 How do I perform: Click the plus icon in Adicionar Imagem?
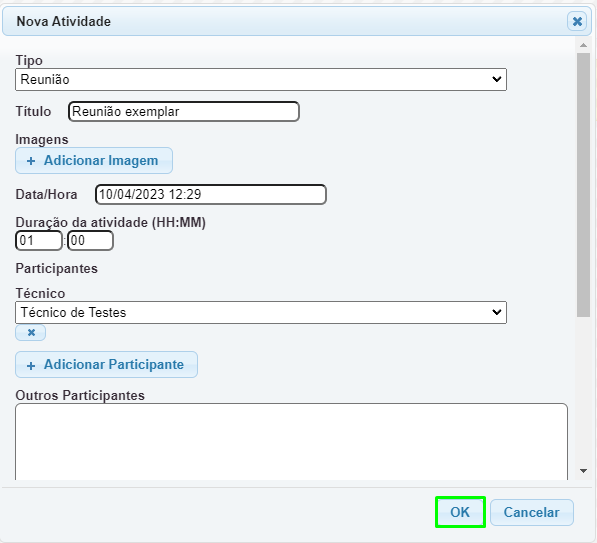[x=31, y=161]
